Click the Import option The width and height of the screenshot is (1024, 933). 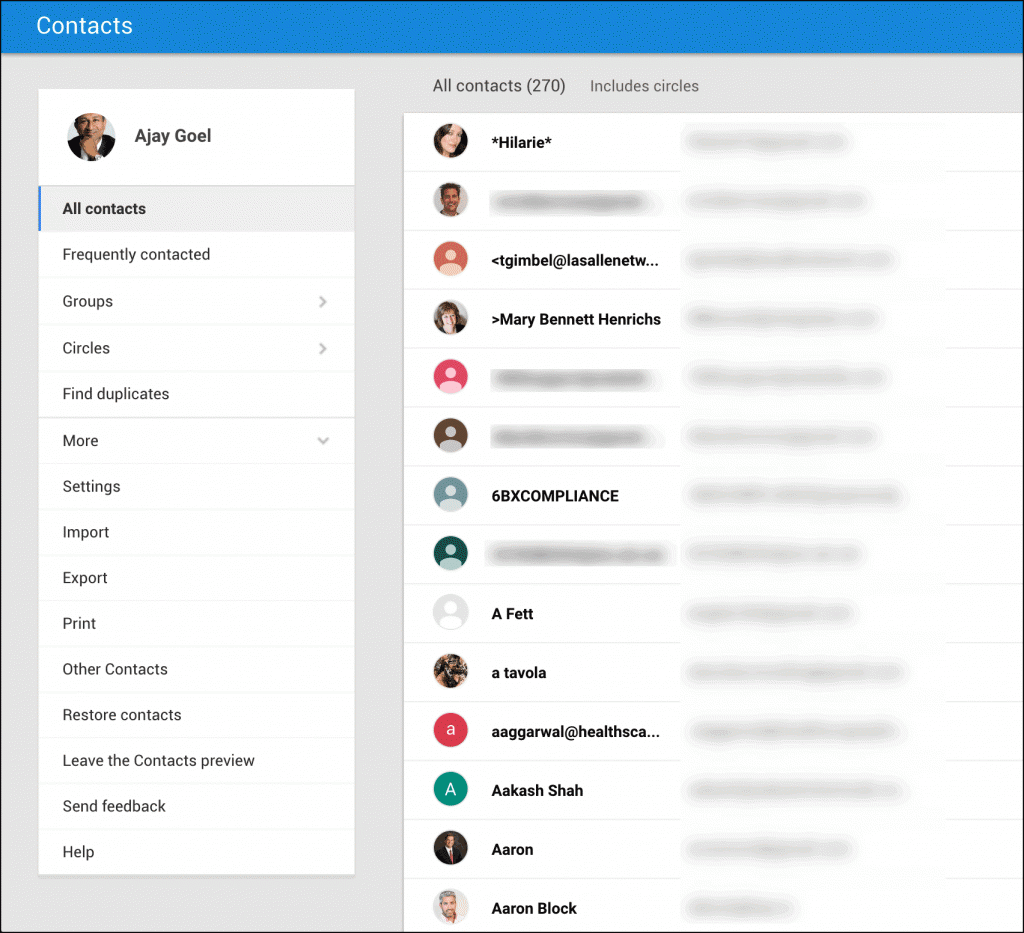(86, 532)
